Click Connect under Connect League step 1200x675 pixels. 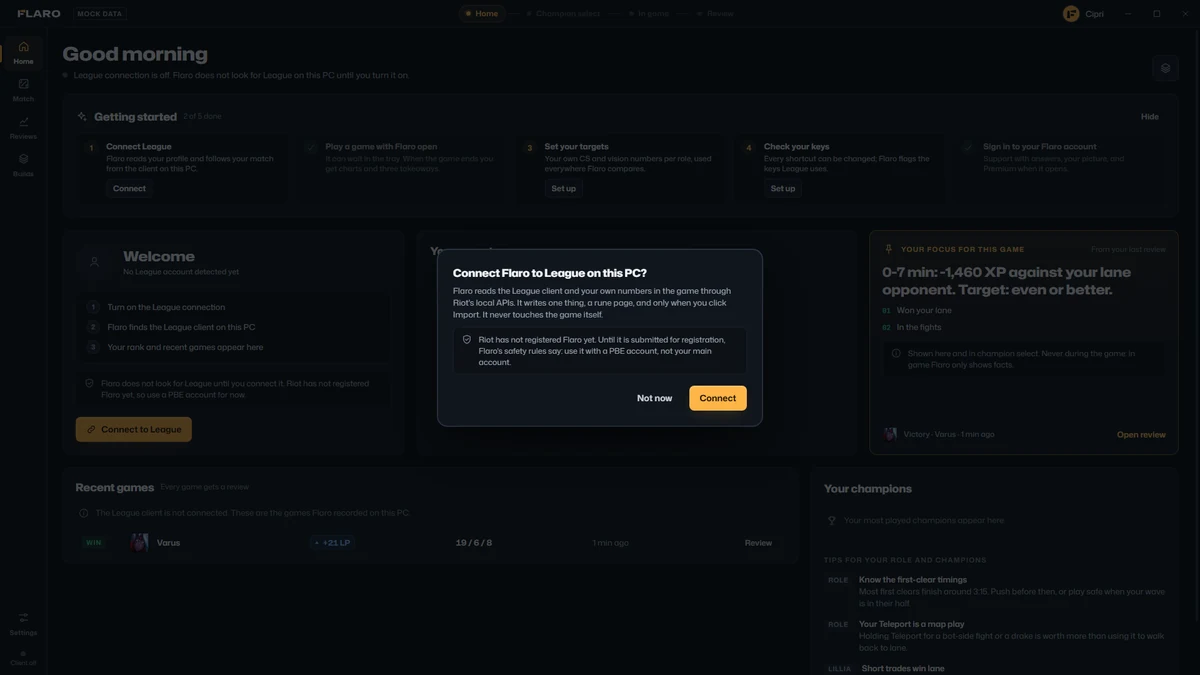pyautogui.click(x=129, y=188)
